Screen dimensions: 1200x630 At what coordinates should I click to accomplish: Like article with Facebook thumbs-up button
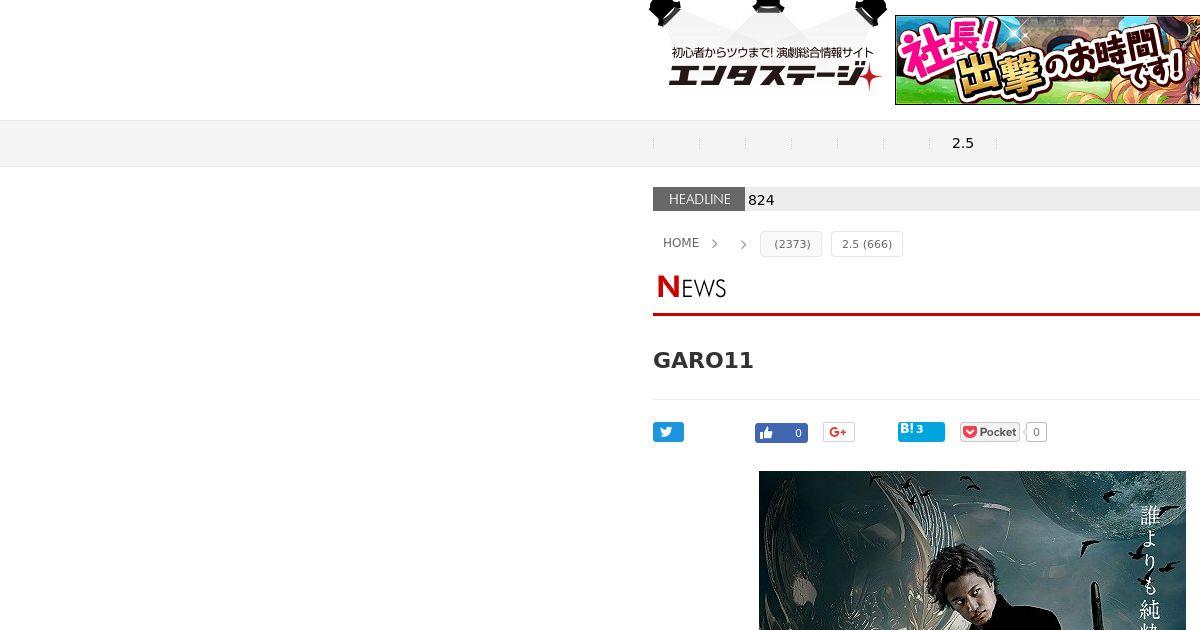[x=781, y=433]
